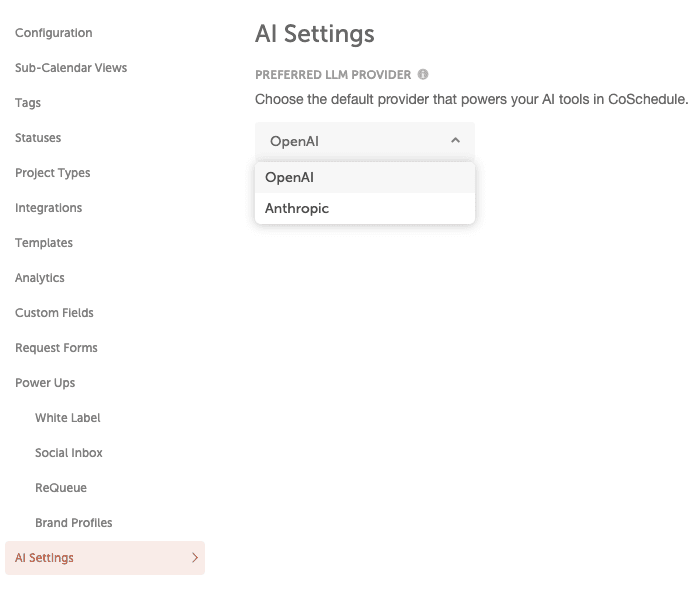697x597 pixels.
Task: Open Social Inbox power up
Action: point(69,453)
